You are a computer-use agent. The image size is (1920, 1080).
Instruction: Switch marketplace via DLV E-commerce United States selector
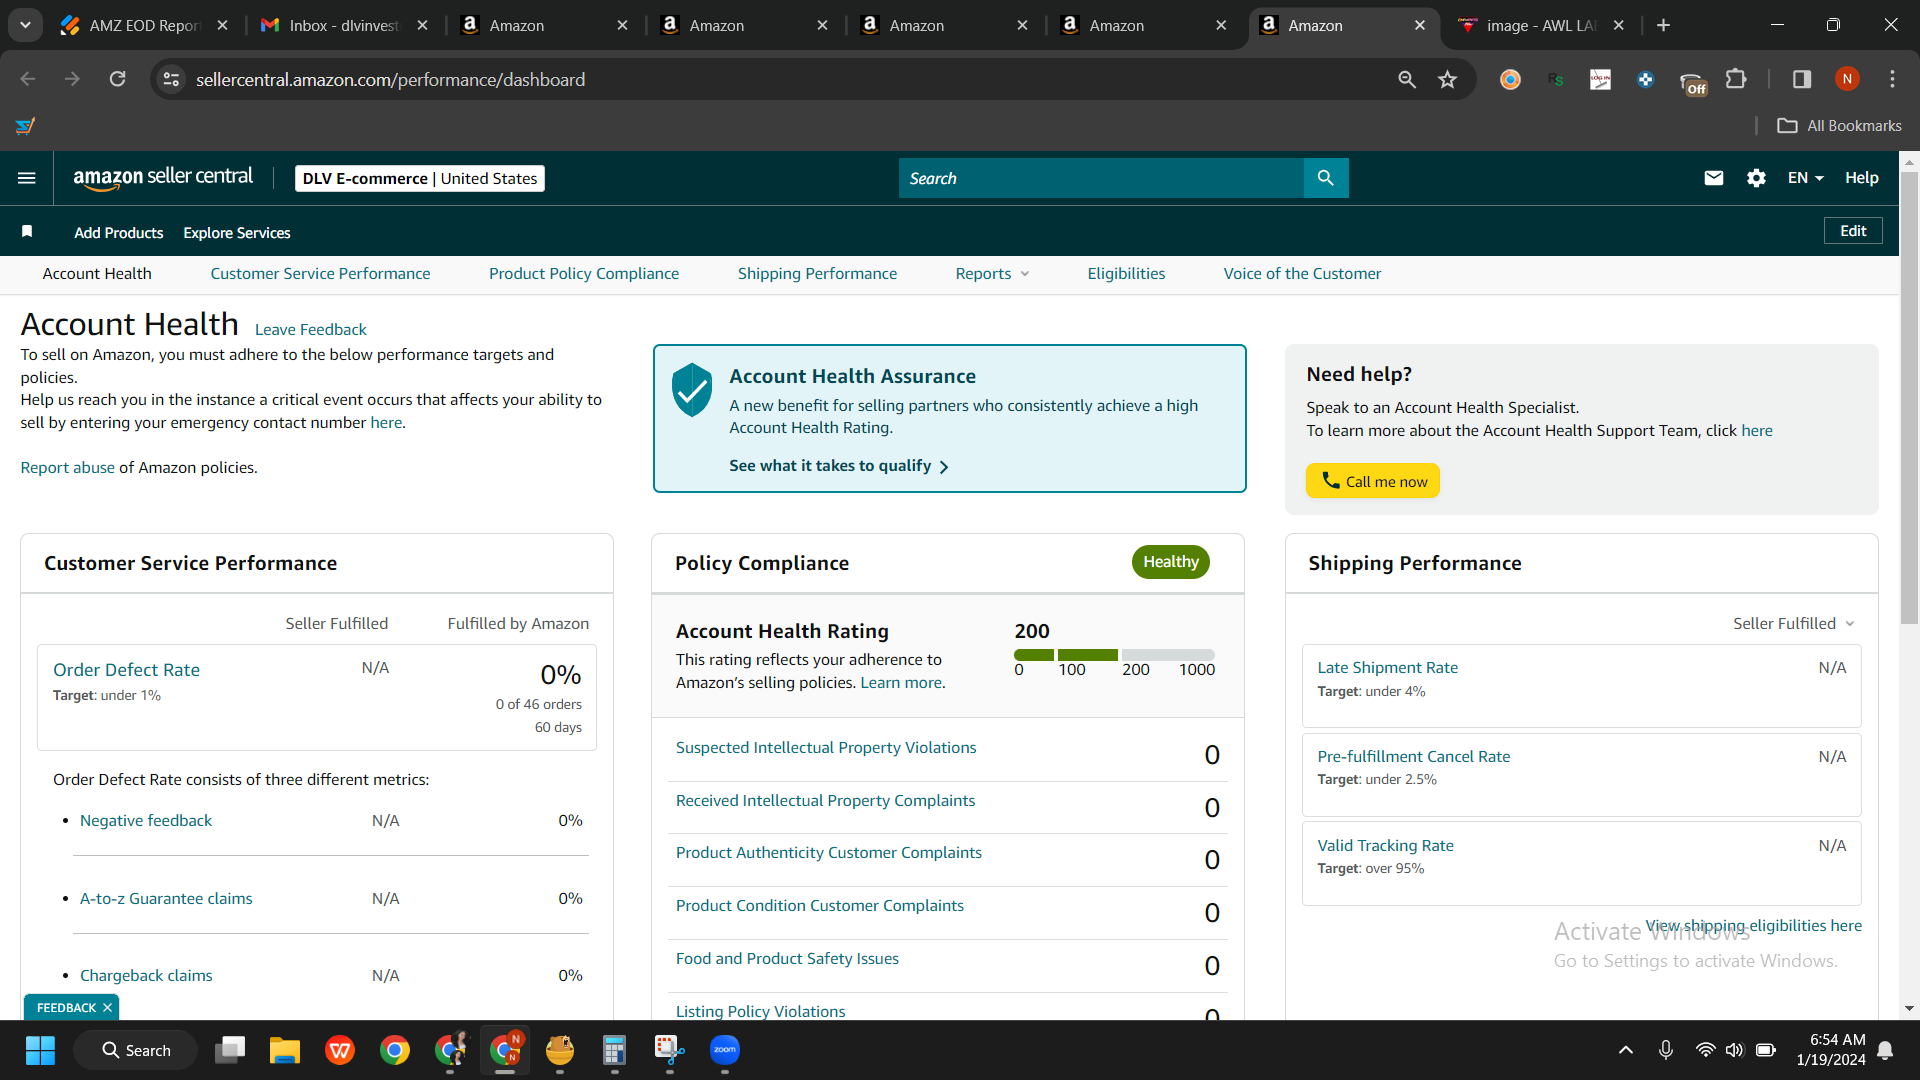pyautogui.click(x=420, y=178)
